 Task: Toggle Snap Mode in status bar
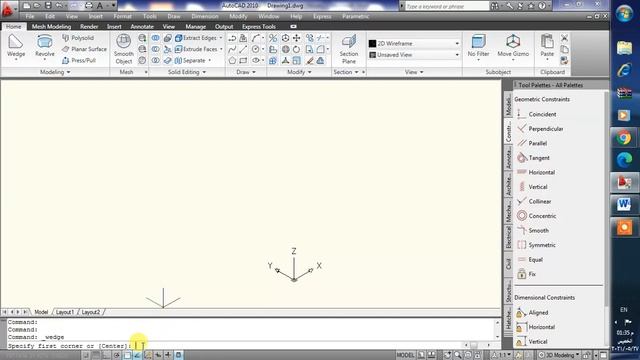tap(86, 355)
